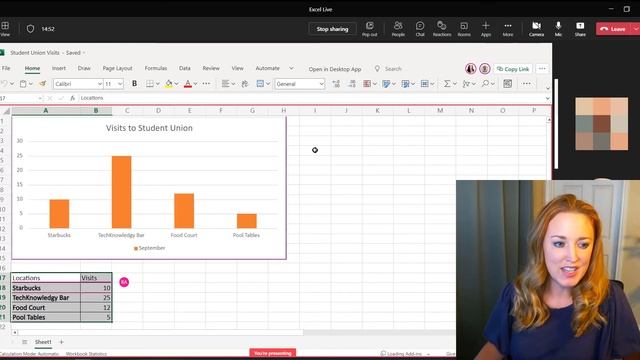640x360 pixels.
Task: Open the Teams People panel
Action: coord(398,29)
